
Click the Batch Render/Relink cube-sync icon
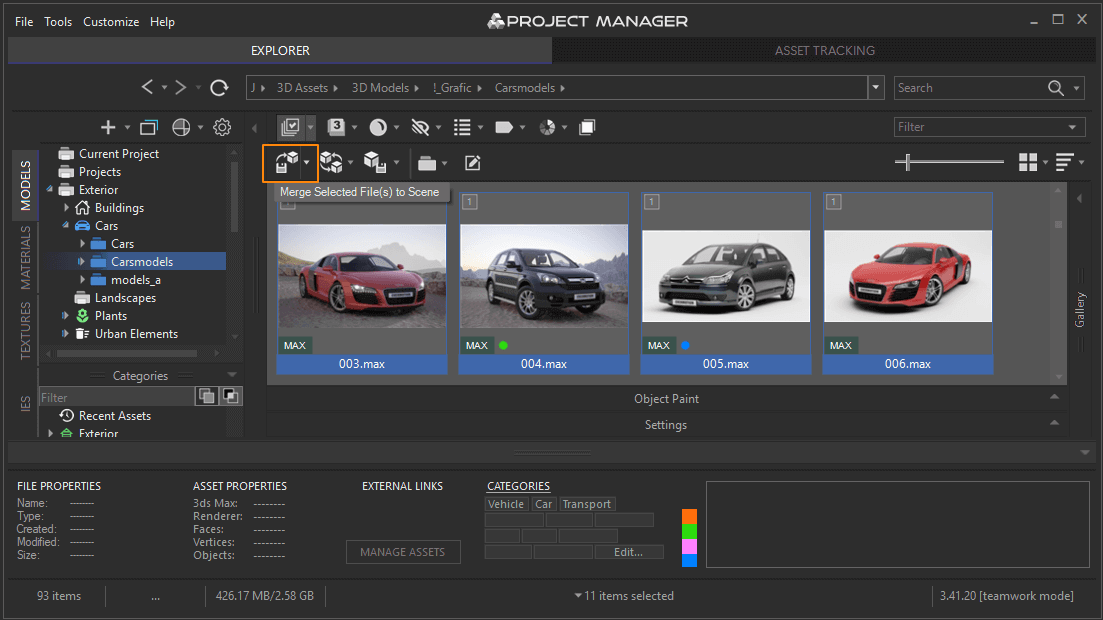[x=333, y=162]
